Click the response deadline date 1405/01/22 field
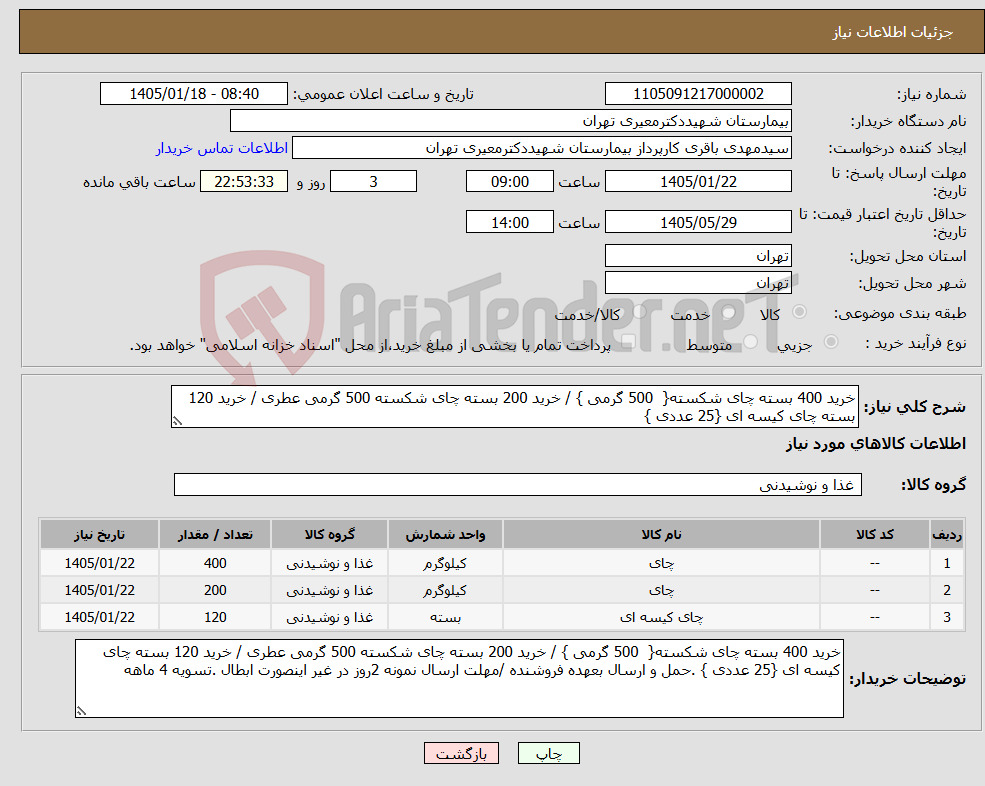Image resolution: width=985 pixels, height=786 pixels. (698, 182)
